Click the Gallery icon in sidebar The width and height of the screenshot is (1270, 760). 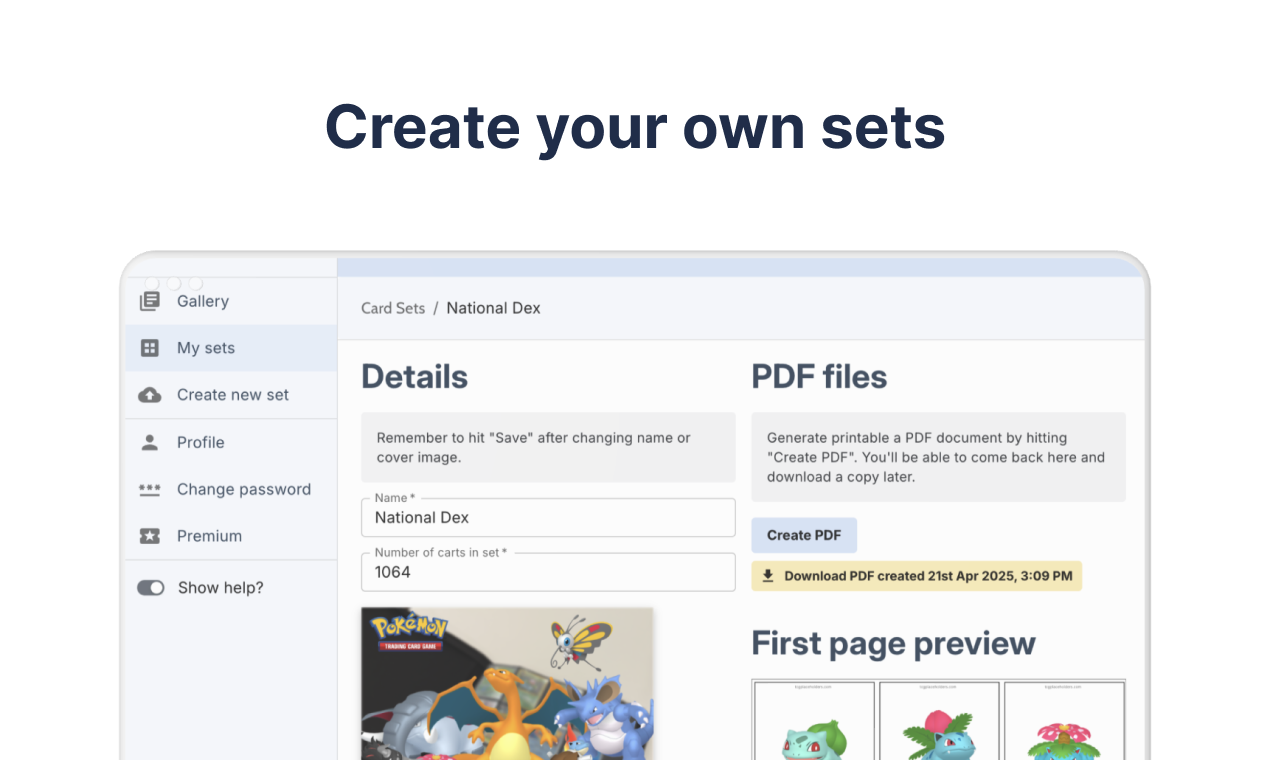point(150,301)
